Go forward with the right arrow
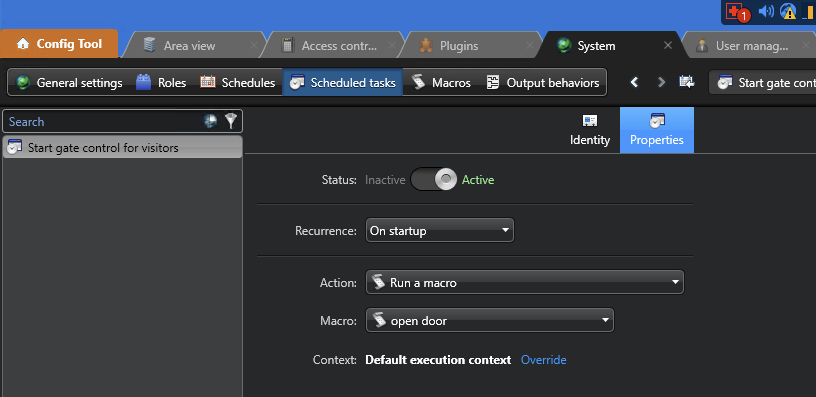This screenshot has width=816, height=397. click(x=661, y=82)
